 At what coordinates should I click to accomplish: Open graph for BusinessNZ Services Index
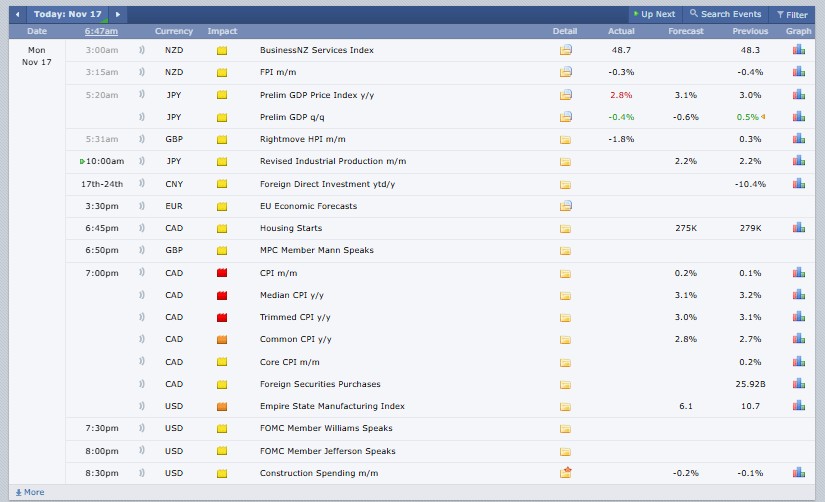tap(798, 50)
